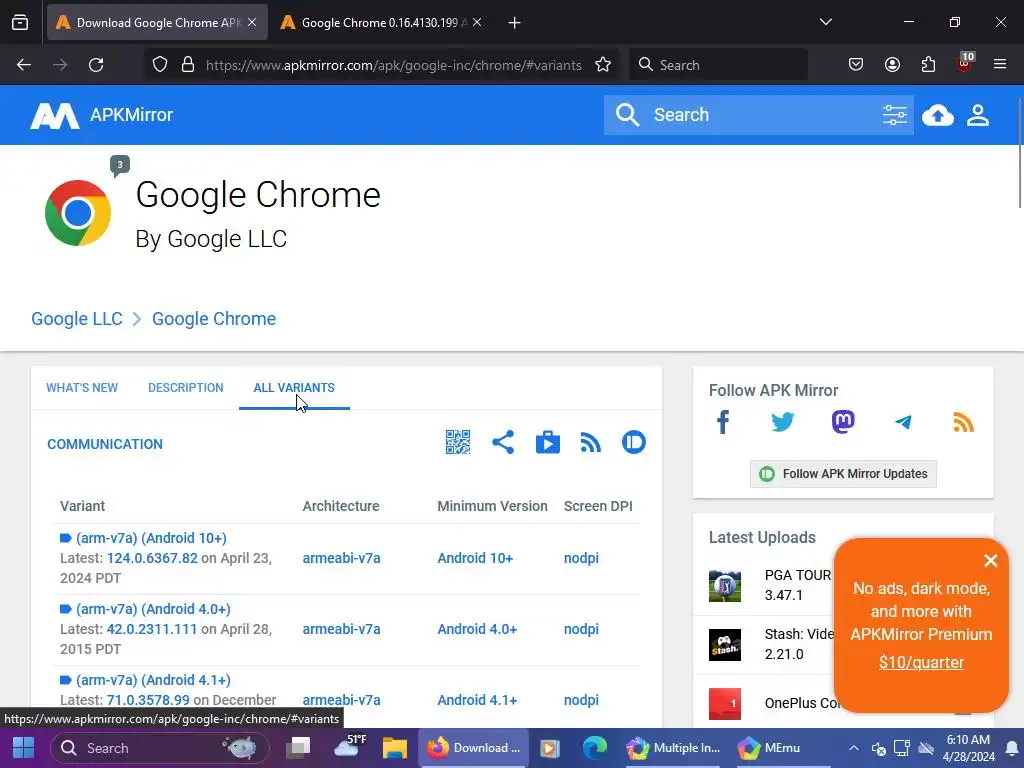Open Firefox account icon
1024x768 pixels.
(892, 65)
